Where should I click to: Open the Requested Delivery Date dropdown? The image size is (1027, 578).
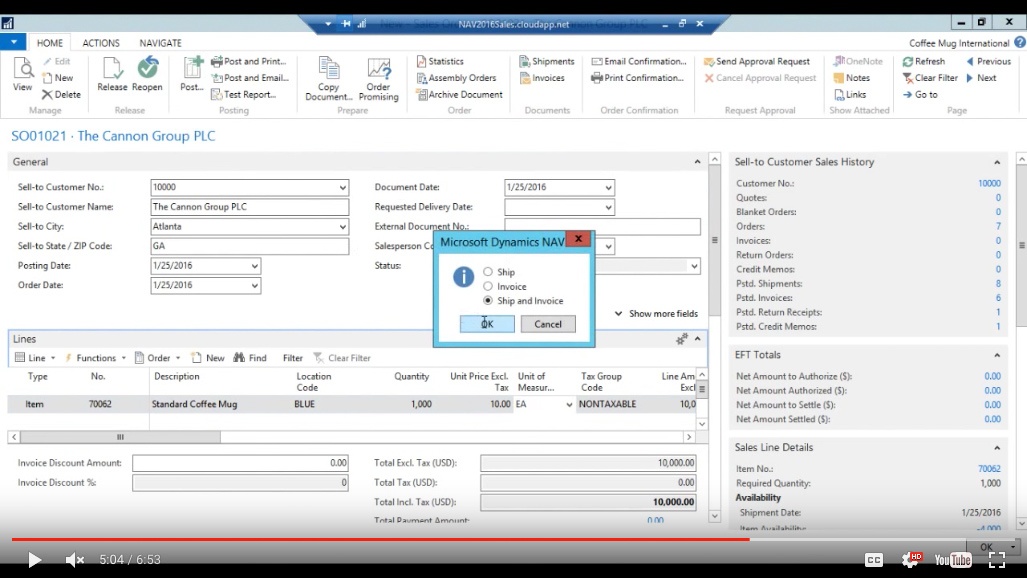click(608, 207)
